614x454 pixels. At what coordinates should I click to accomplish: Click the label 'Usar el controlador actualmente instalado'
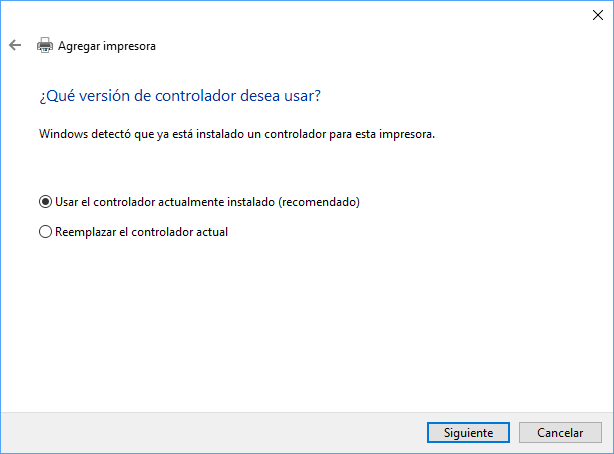click(165, 202)
